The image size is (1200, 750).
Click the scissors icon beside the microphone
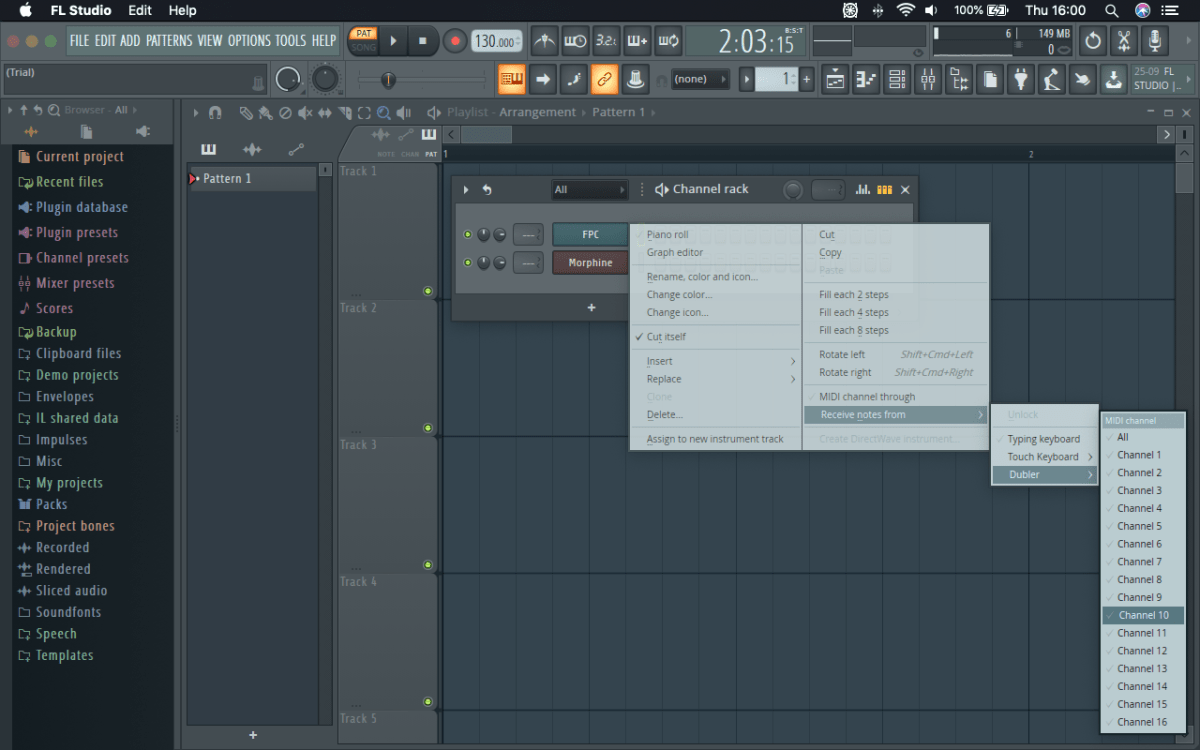(x=1124, y=41)
